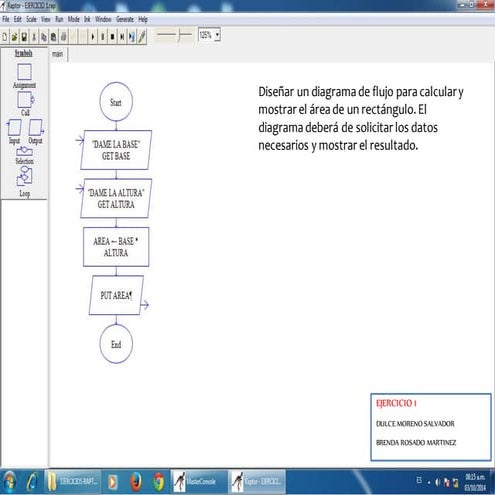495x495 pixels.
Task: Click the Paste toolbar icon
Action: click(x=53, y=37)
